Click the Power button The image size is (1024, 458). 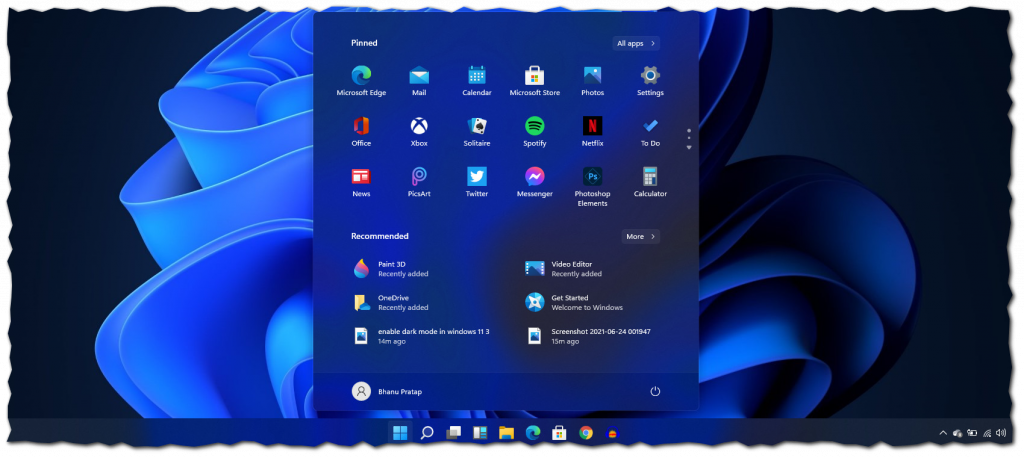(x=655, y=391)
